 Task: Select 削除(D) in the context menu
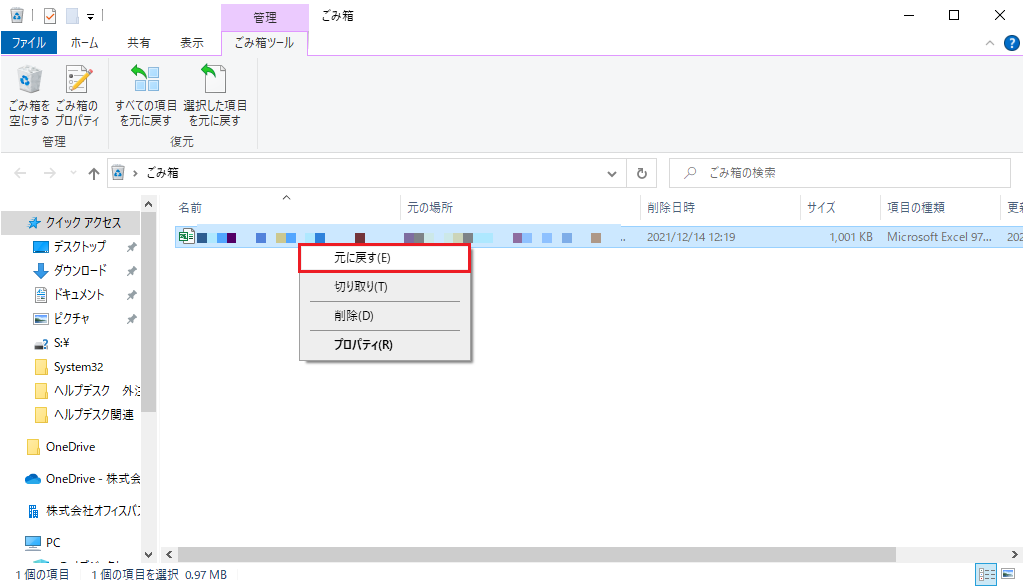[354, 316]
